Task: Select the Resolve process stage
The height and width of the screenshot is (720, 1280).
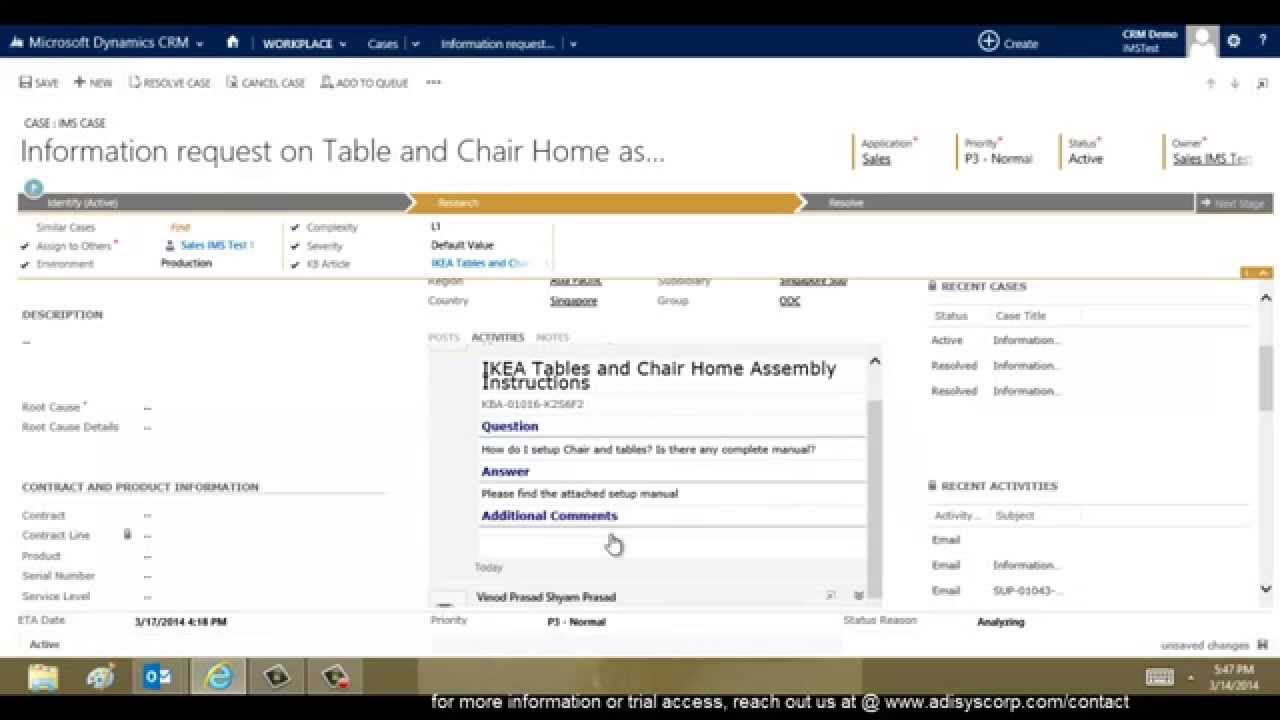Action: (997, 203)
